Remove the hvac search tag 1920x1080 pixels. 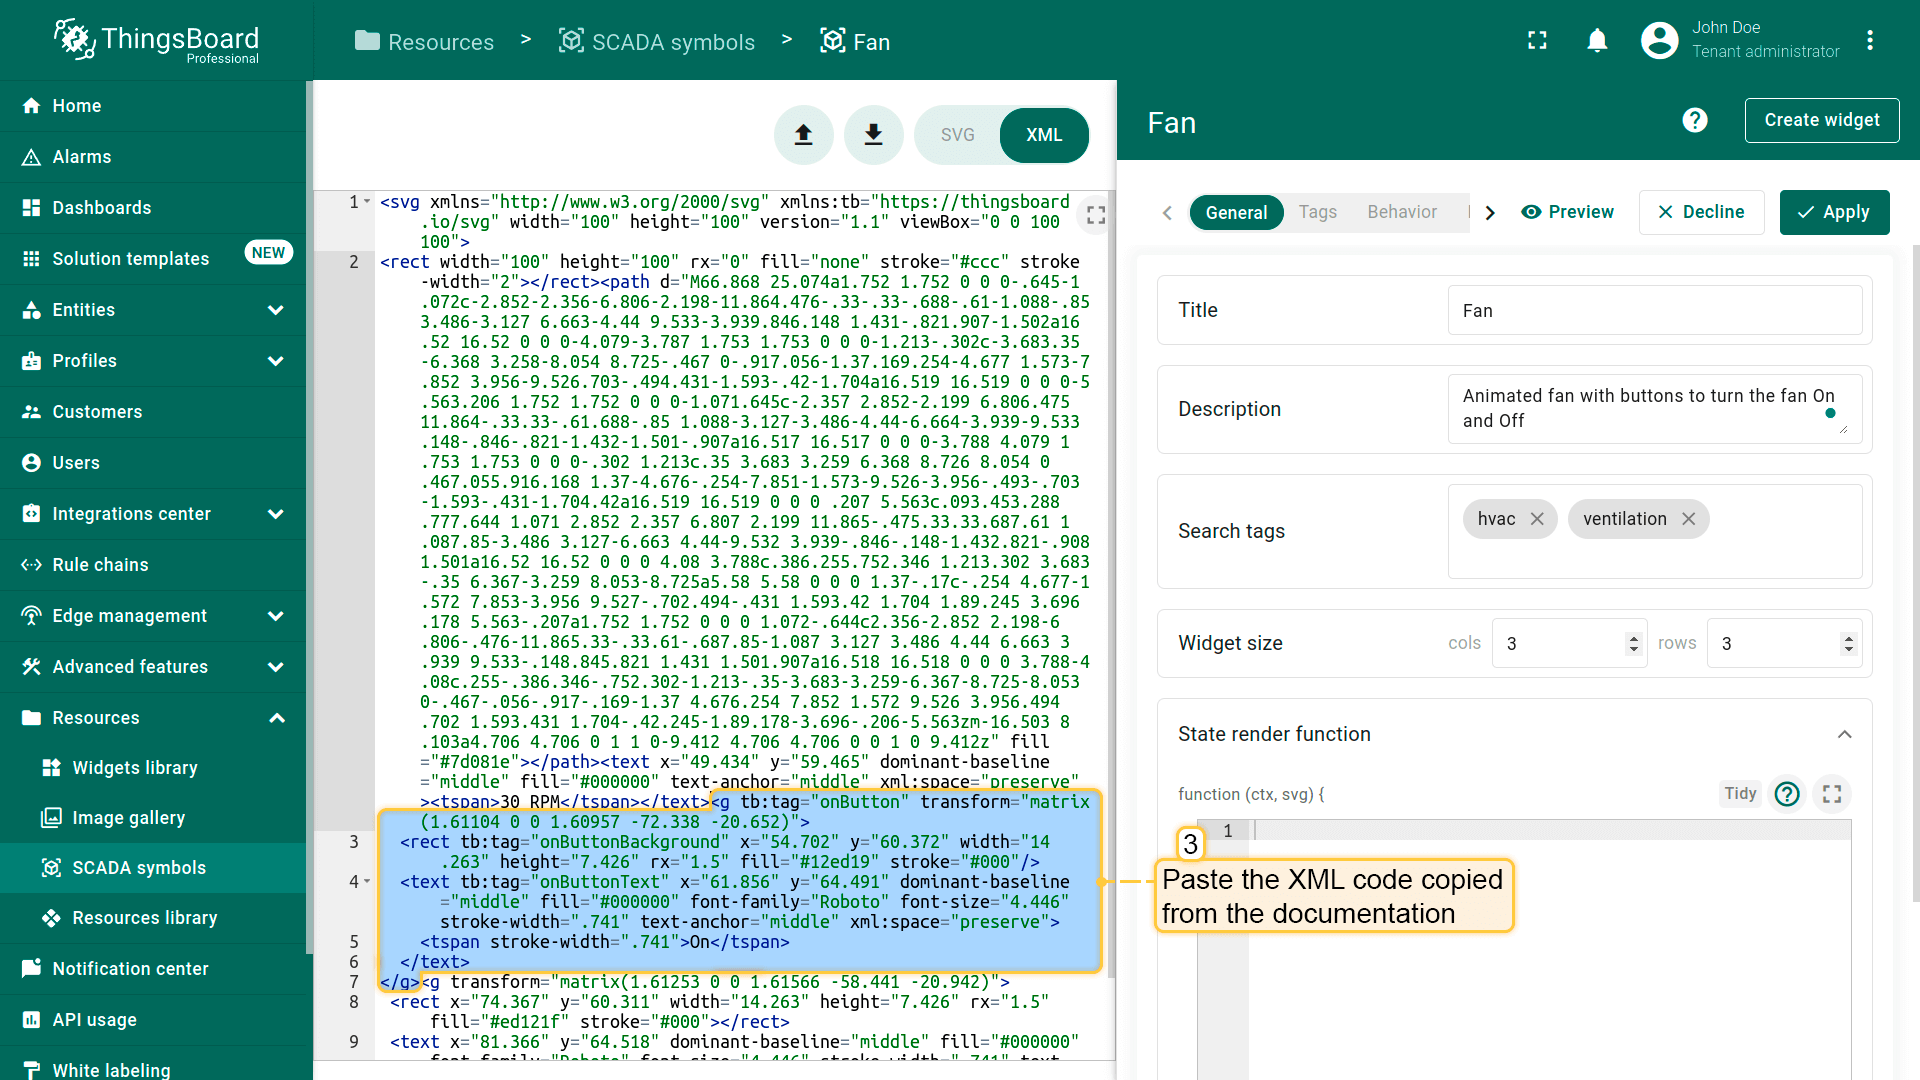pyautogui.click(x=1537, y=519)
